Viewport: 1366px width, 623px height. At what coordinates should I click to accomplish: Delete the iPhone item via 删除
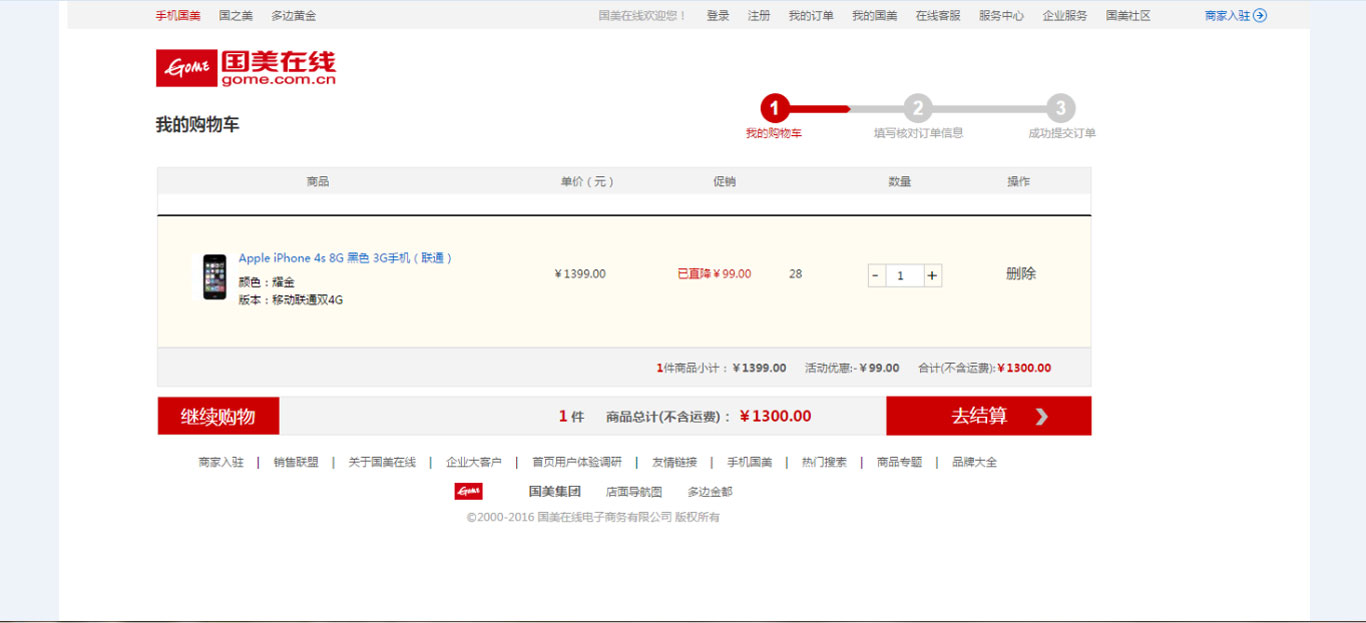pyautogui.click(x=1021, y=273)
